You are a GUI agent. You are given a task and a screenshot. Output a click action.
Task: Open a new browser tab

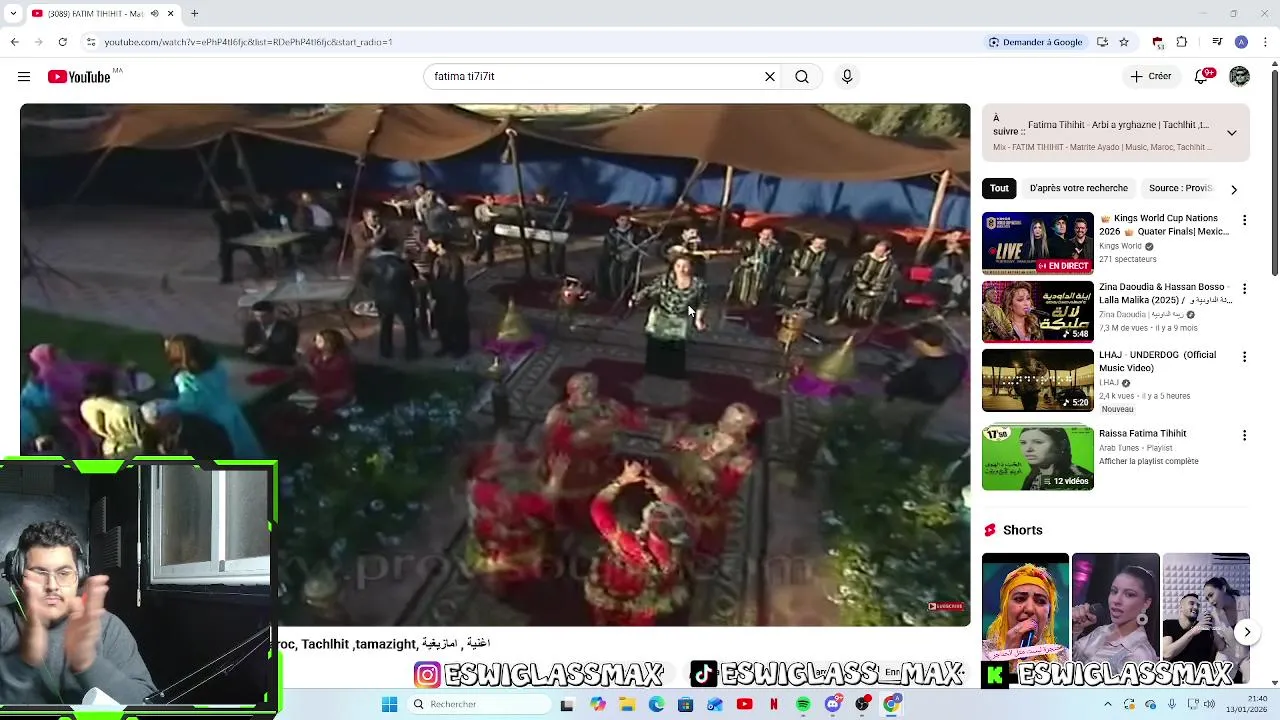[195, 14]
